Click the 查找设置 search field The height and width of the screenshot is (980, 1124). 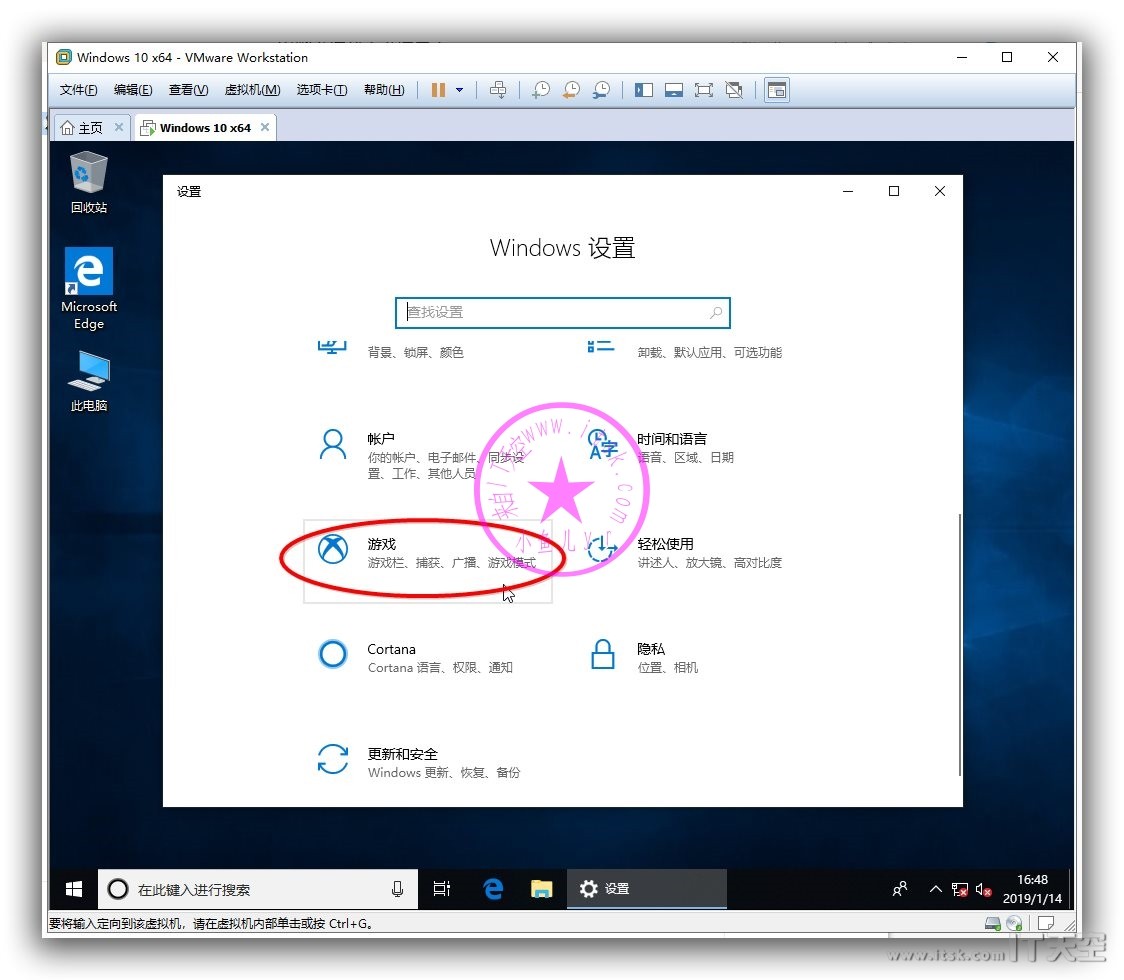563,313
